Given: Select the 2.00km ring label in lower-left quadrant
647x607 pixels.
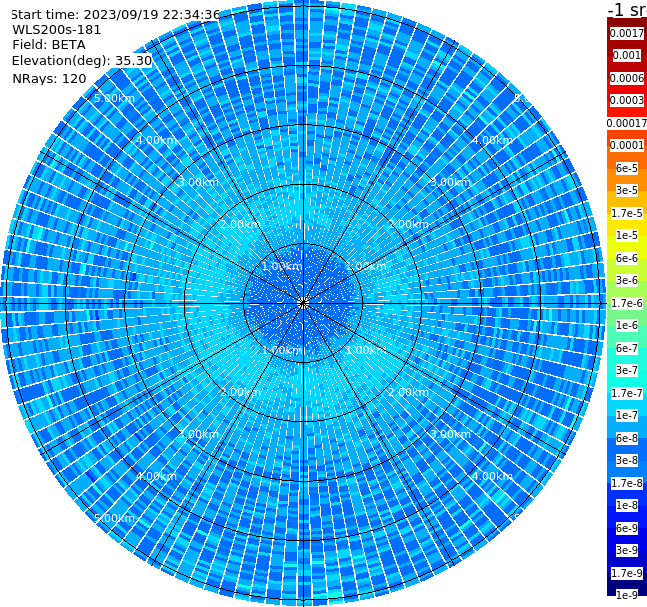Looking at the screenshot, I should 240,392.
